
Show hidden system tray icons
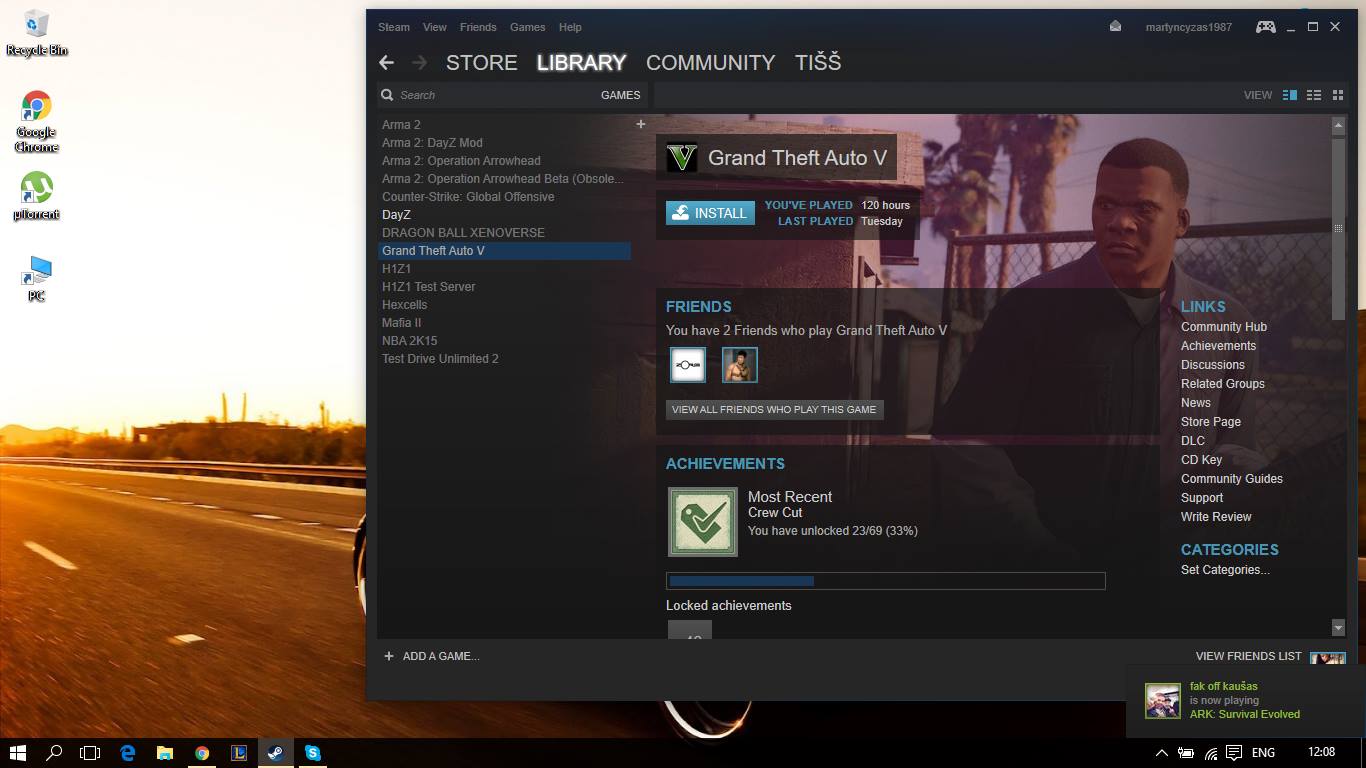(1161, 753)
